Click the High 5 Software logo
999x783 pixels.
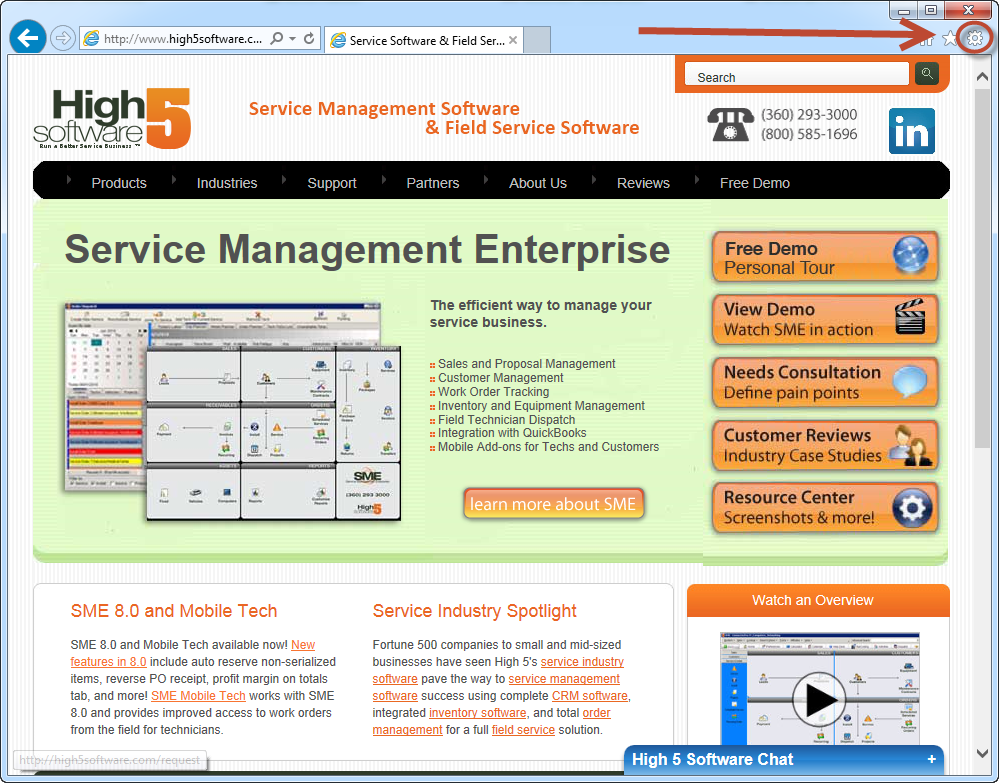point(112,119)
